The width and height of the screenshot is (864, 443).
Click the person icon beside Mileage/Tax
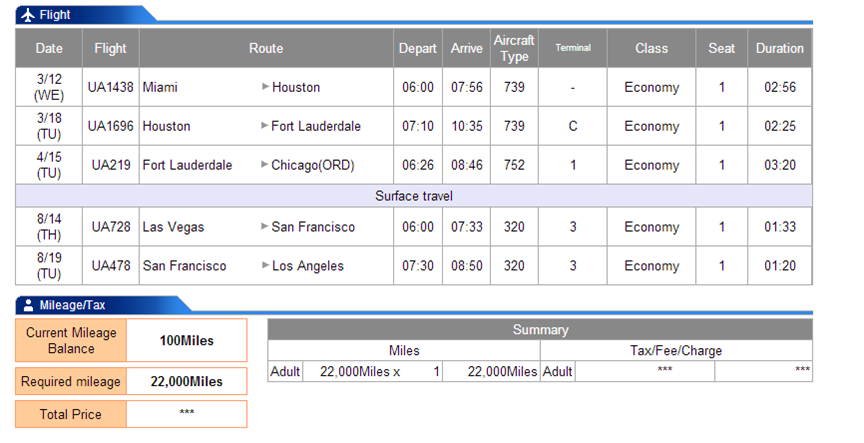pos(28,305)
